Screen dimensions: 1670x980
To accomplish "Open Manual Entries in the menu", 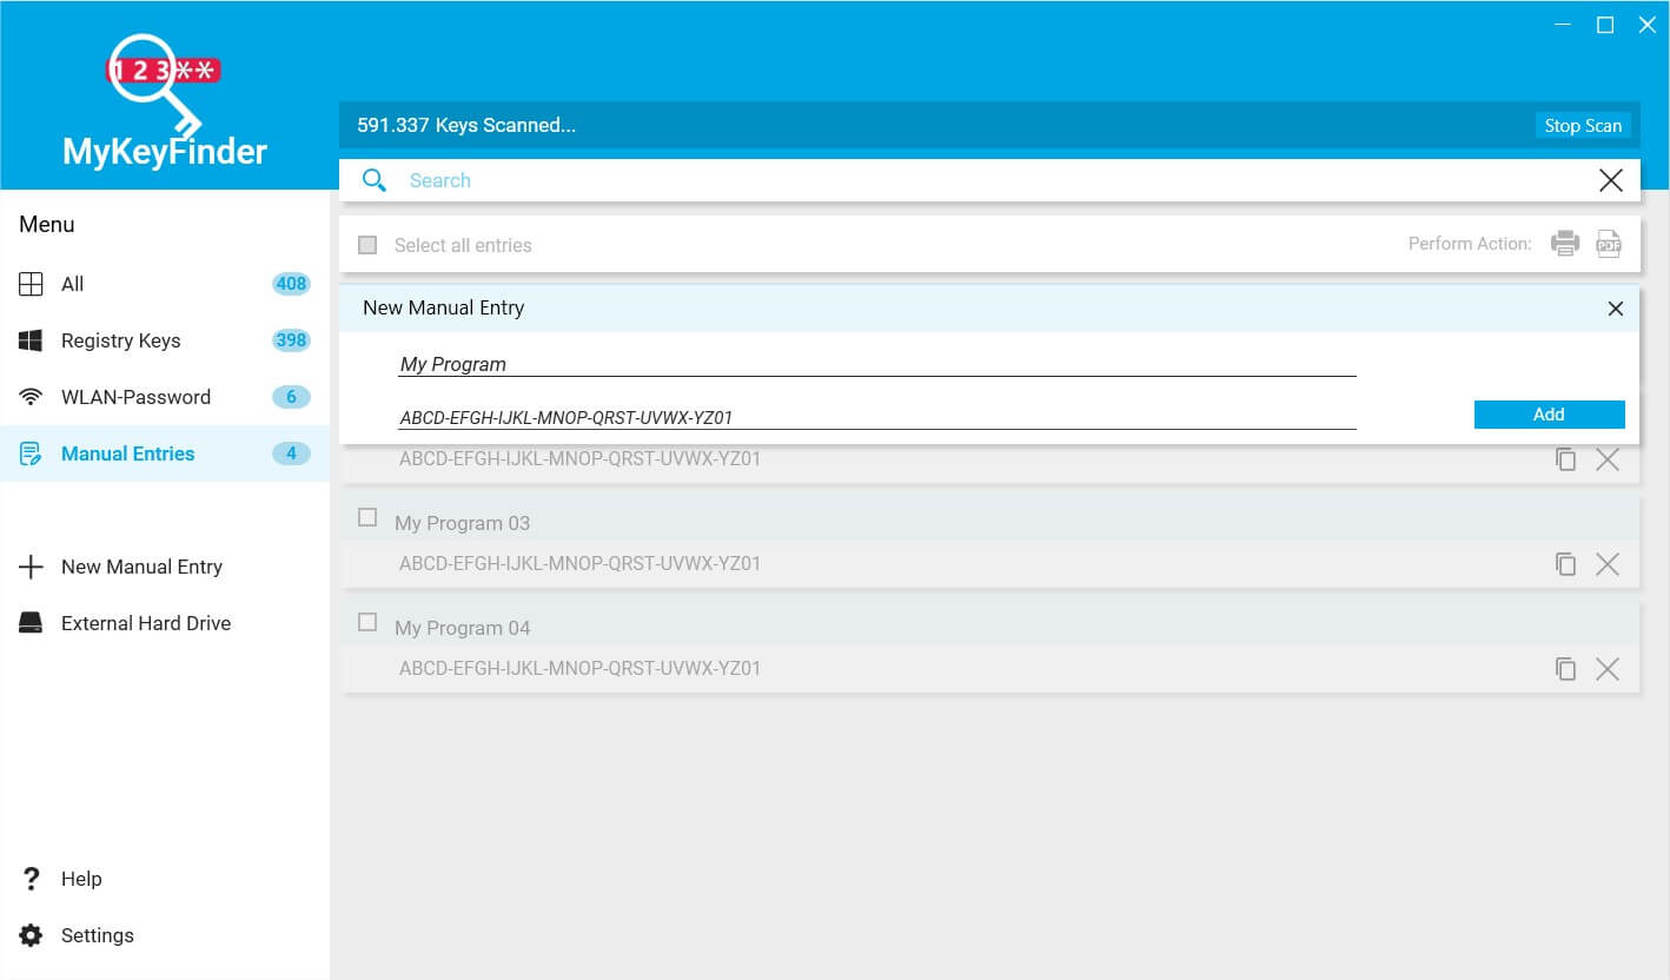I will point(127,453).
